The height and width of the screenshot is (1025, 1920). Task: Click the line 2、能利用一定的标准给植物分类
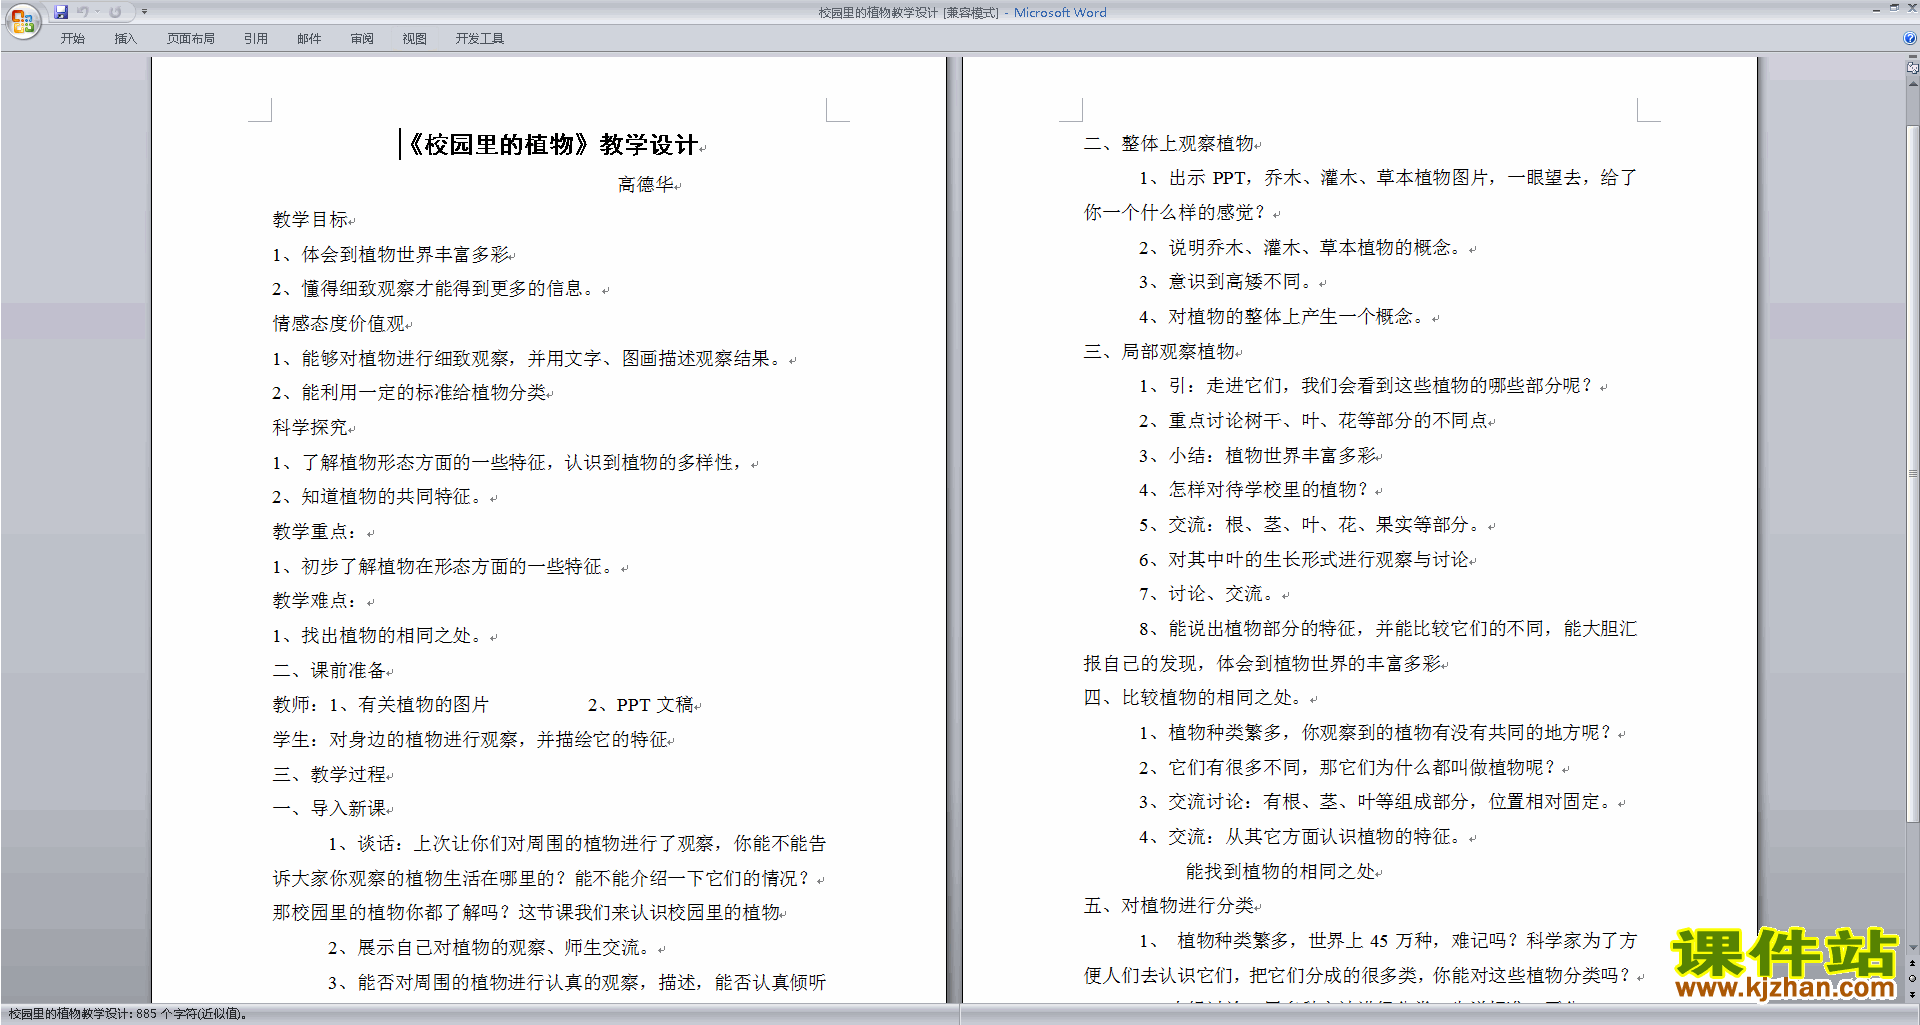pyautogui.click(x=409, y=392)
